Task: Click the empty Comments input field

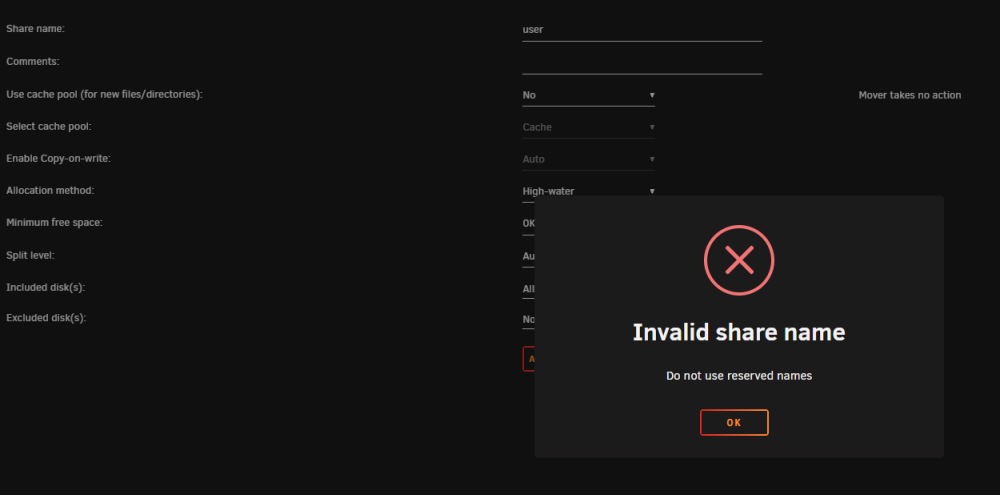Action: (642, 63)
